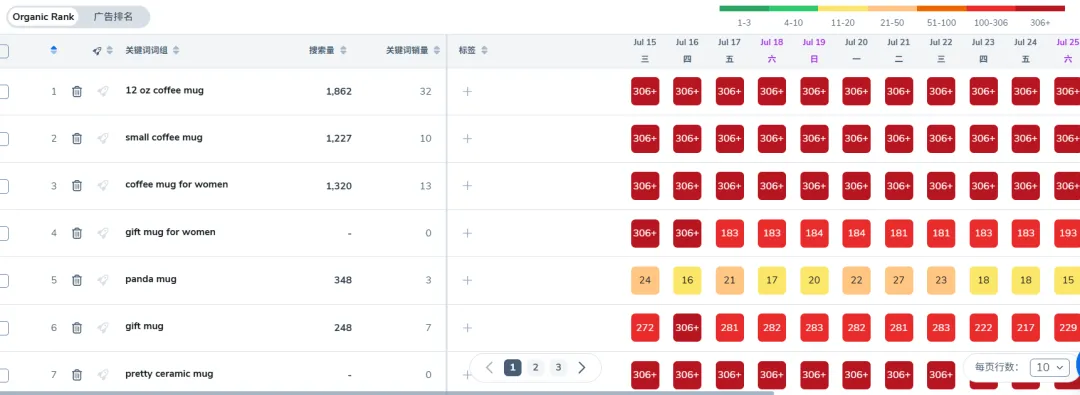1080x395 pixels.
Task: Click gift mug for women 184 on Jul 19
Action: [x=814, y=233]
